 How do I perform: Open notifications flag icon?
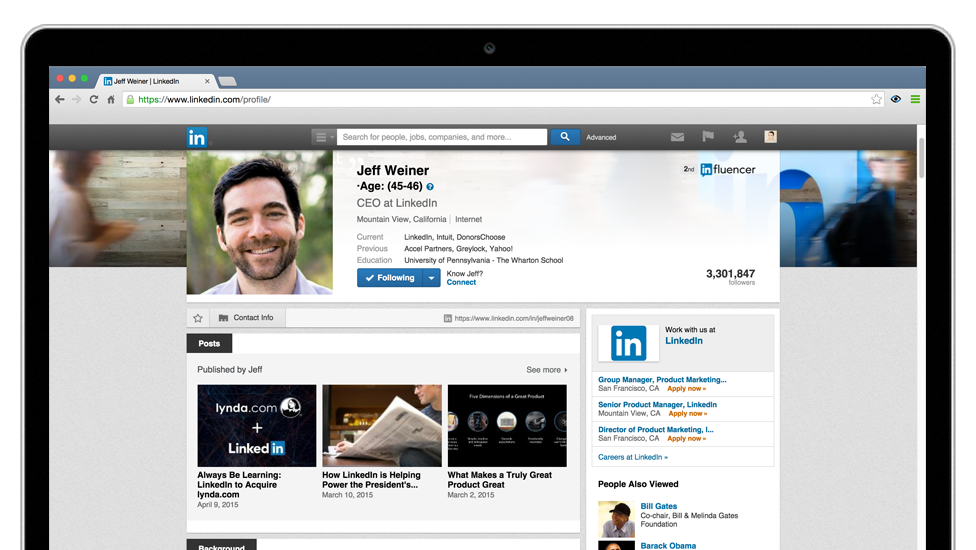coord(708,136)
